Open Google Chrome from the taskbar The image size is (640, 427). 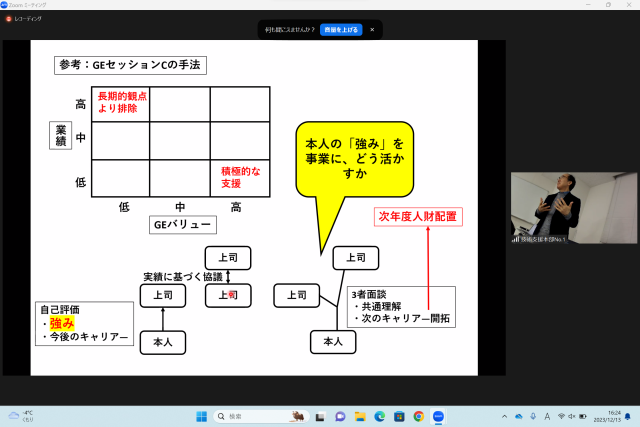click(419, 416)
